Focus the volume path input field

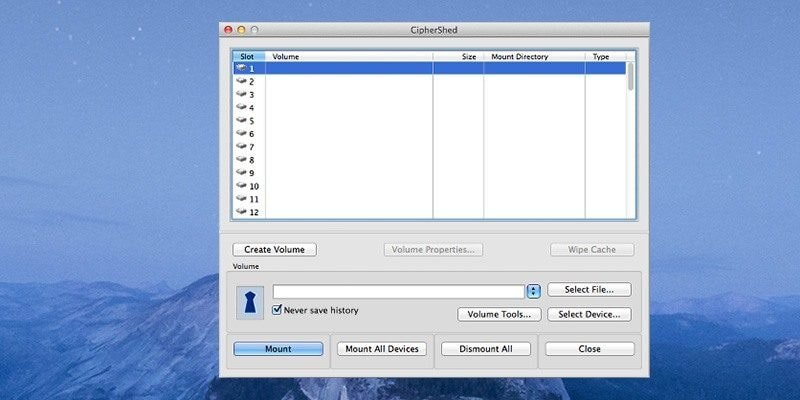[x=398, y=292]
